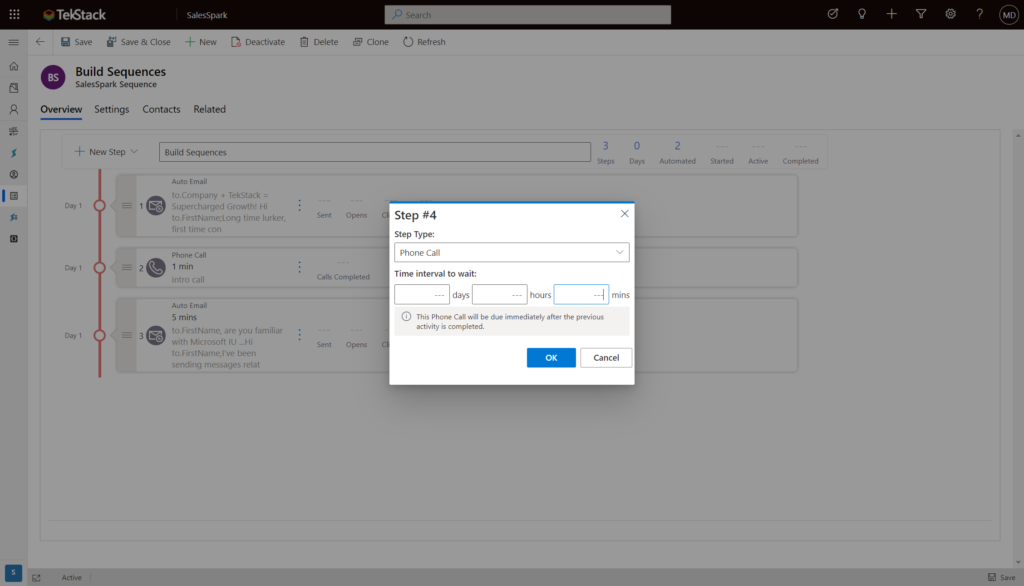Click the Cancel button
Screen dimensions: 1024x586
pos(606,357)
